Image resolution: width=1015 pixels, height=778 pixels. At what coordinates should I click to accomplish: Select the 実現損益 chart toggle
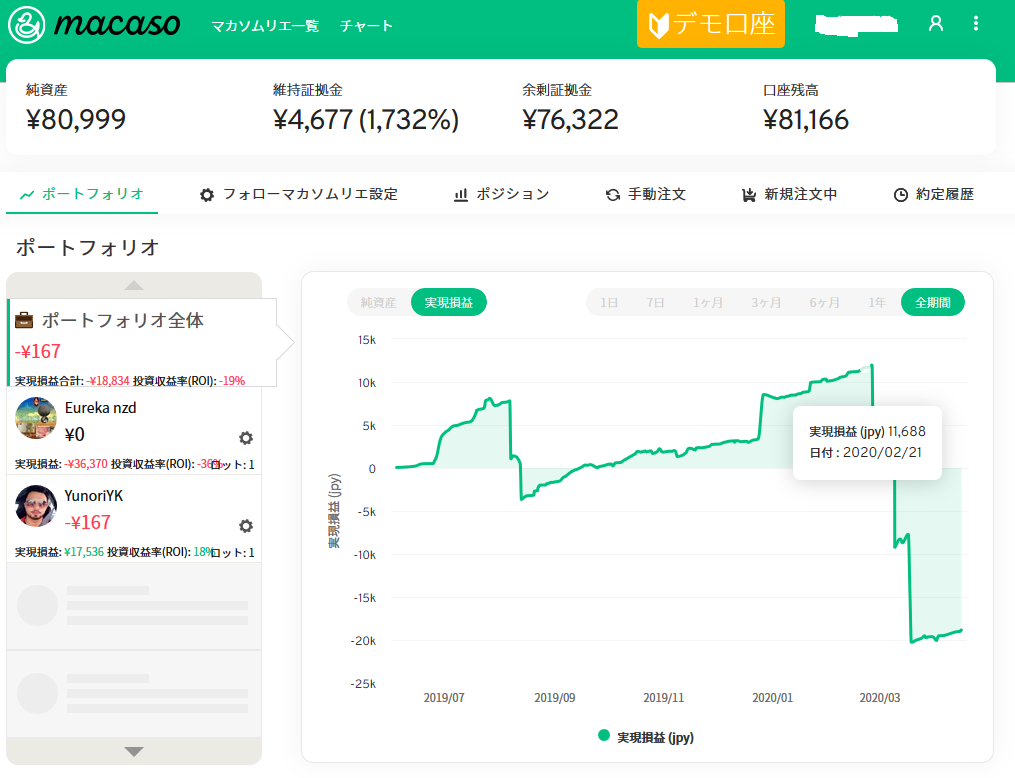pyautogui.click(x=449, y=302)
